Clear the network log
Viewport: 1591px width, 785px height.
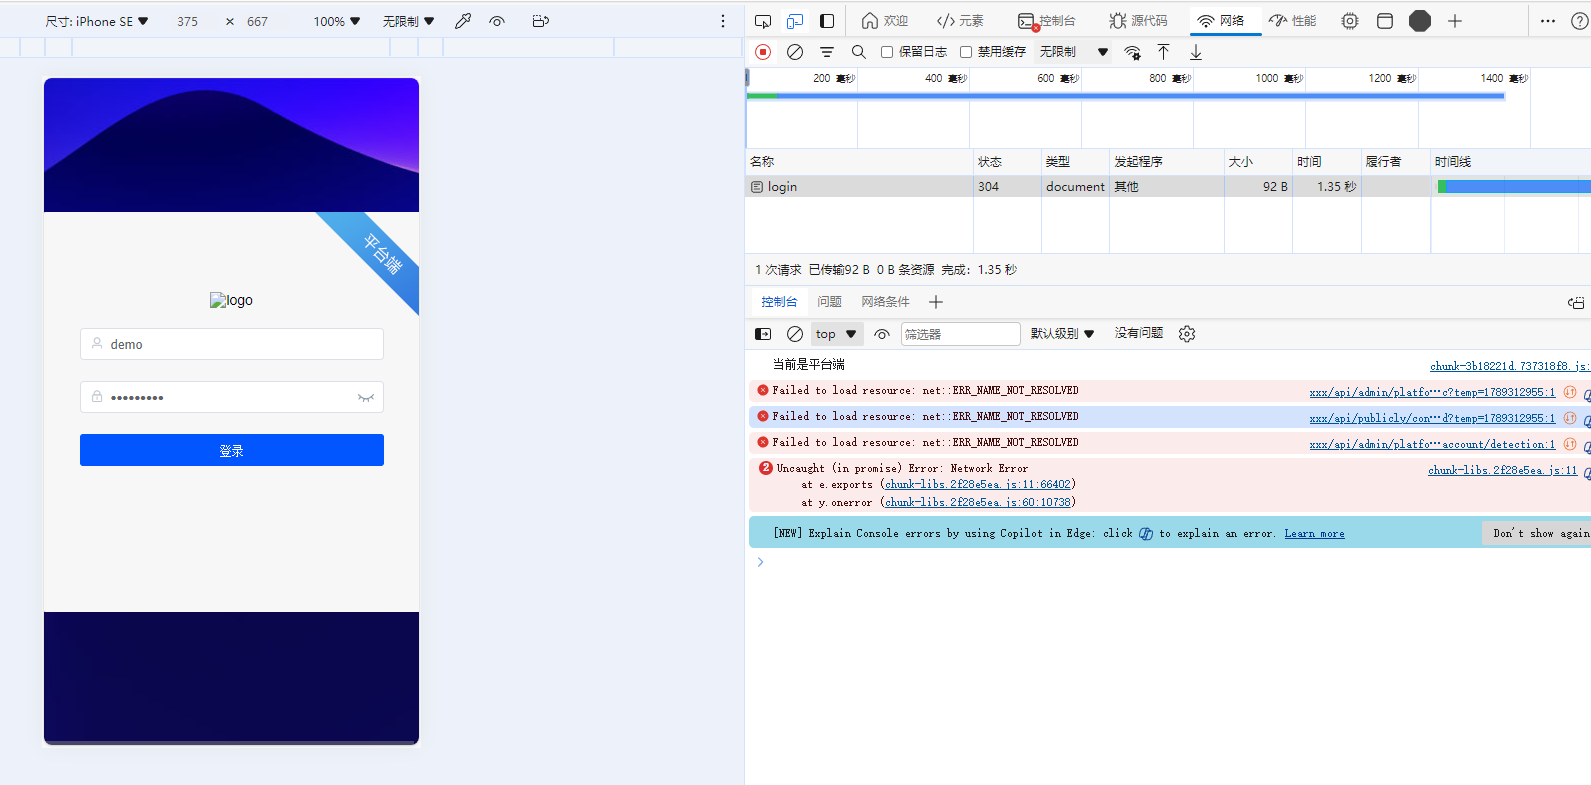click(795, 52)
